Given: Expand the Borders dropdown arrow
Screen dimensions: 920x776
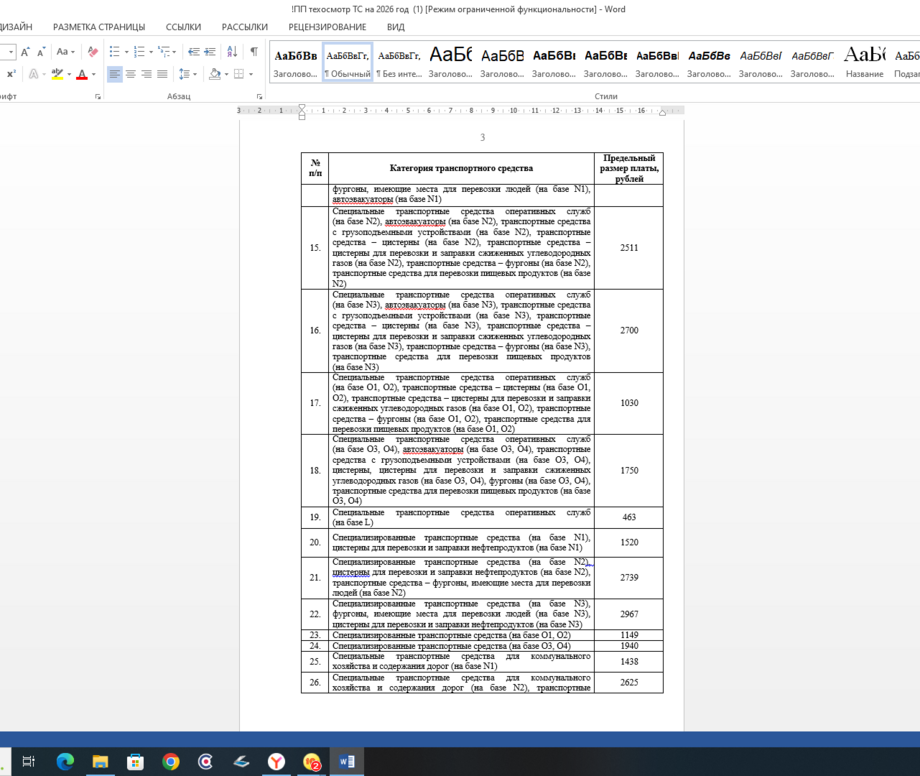Looking at the screenshot, I should tap(251, 74).
